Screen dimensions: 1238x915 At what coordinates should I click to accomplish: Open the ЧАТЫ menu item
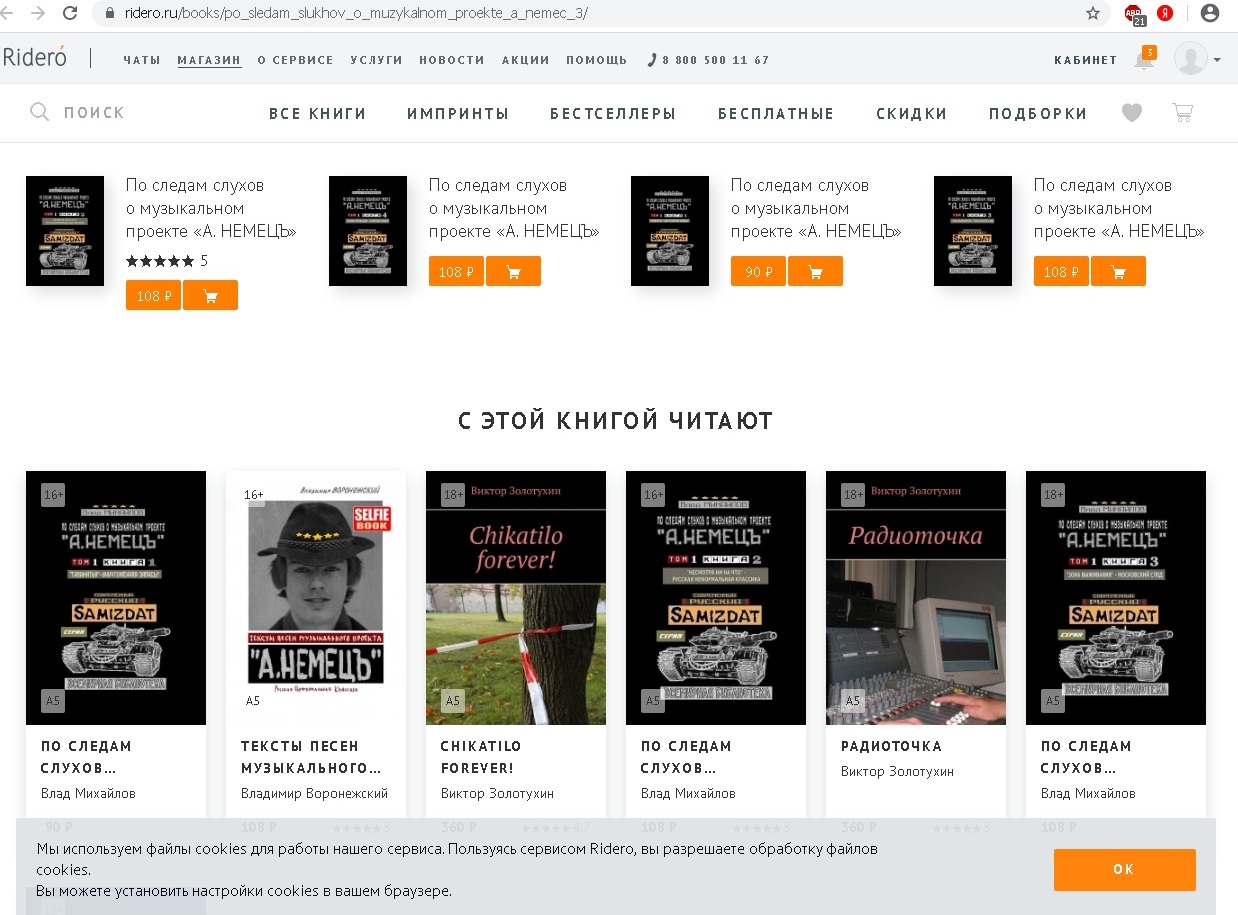pyautogui.click(x=142, y=60)
